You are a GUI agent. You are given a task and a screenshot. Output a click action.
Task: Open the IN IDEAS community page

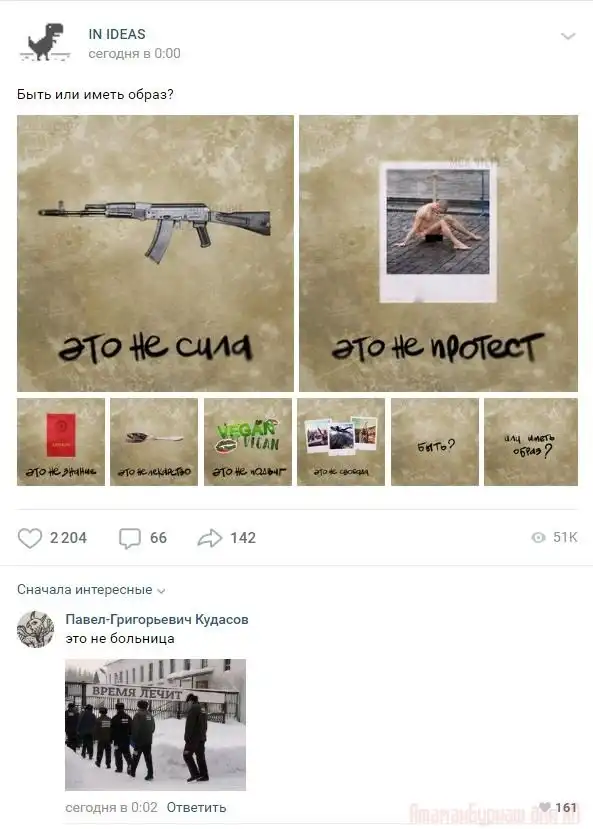pos(117,34)
